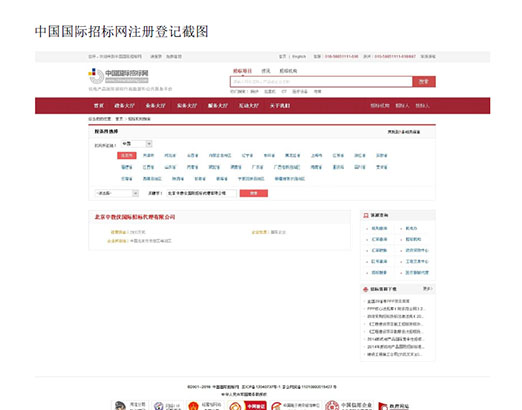522x410 pixels.
Task: Open the 关于我们 navigation menu item
Action: point(280,106)
